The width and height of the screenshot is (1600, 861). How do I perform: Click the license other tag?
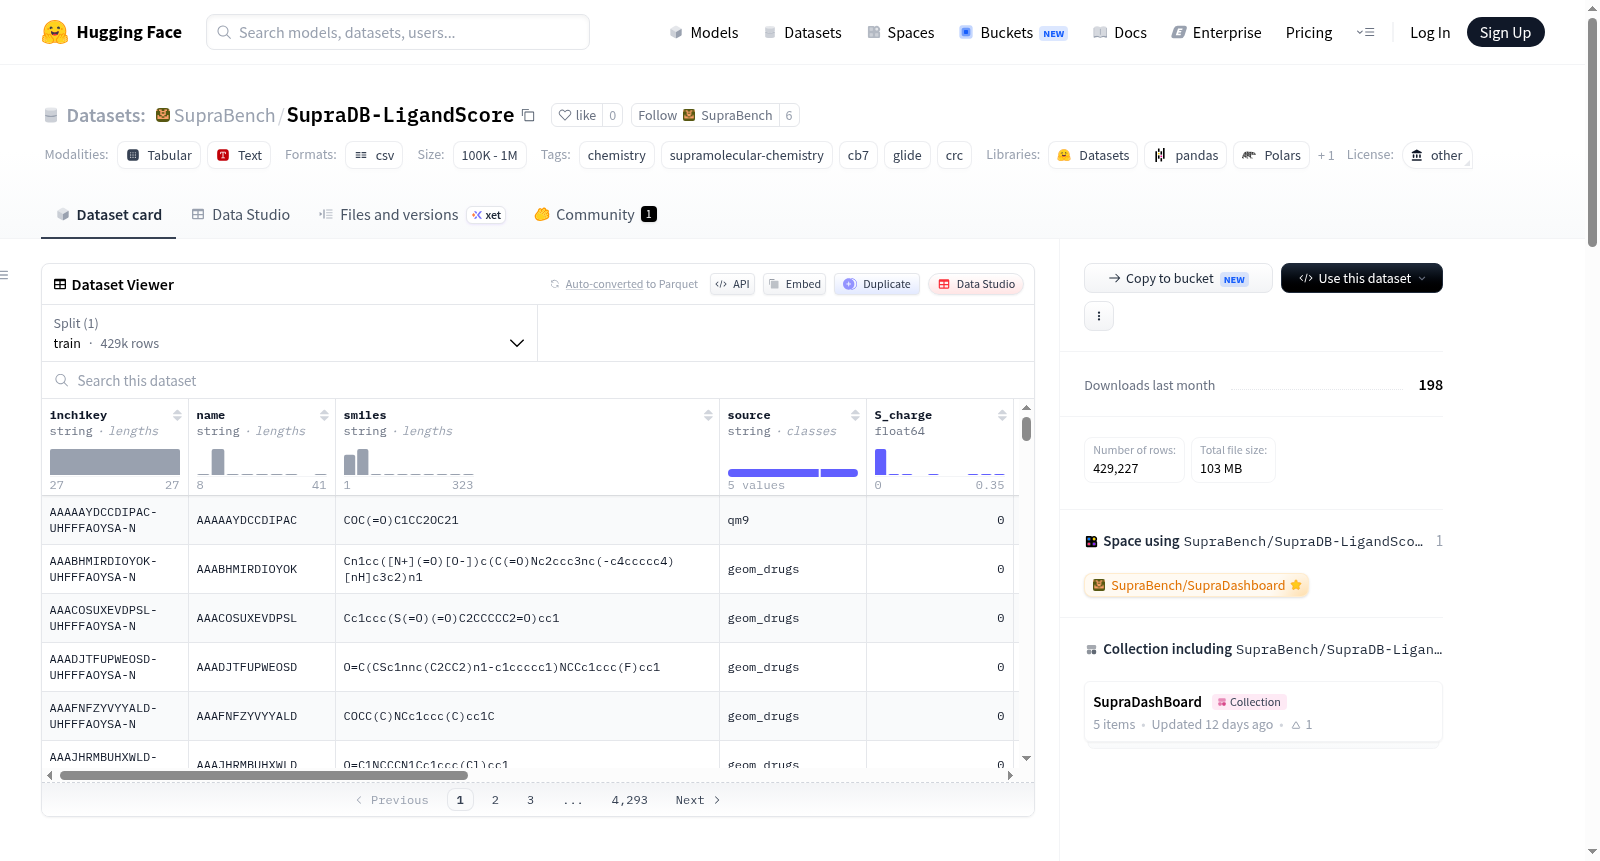1436,155
